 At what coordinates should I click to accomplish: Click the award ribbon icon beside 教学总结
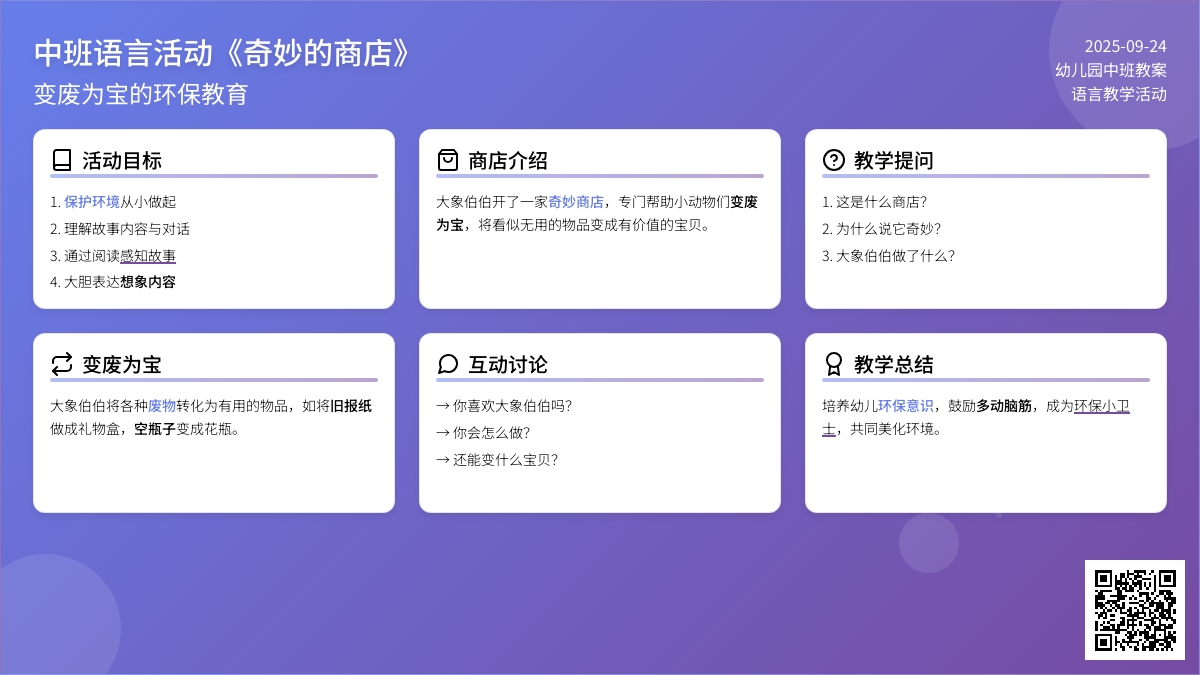point(834,364)
